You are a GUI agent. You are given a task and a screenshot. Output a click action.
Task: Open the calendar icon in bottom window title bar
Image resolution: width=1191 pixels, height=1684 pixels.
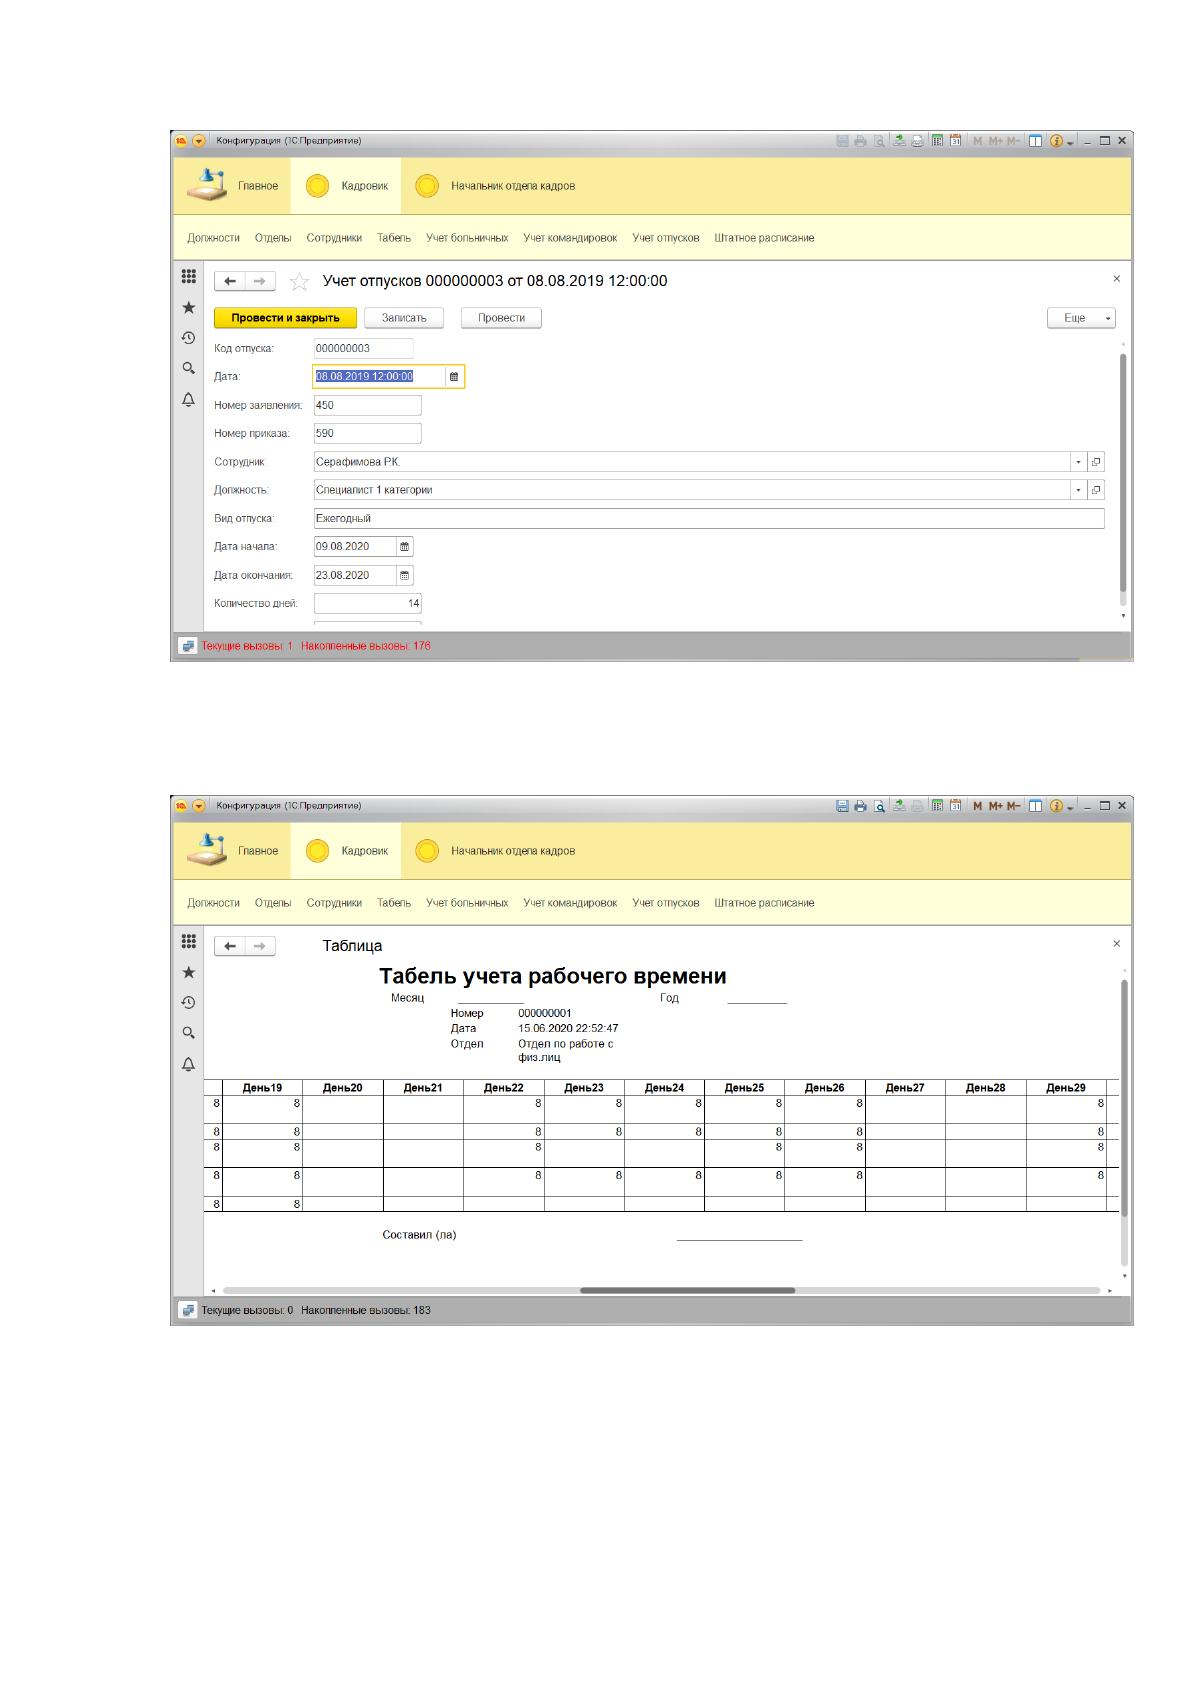(956, 806)
